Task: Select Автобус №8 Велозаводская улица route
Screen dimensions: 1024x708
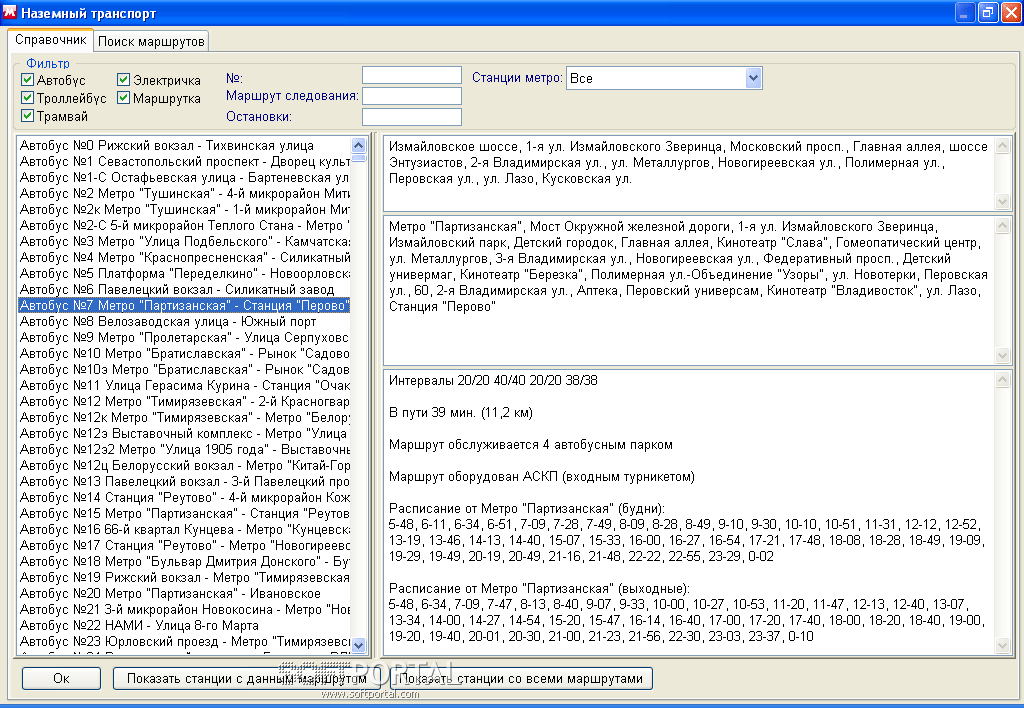Action: (x=184, y=321)
